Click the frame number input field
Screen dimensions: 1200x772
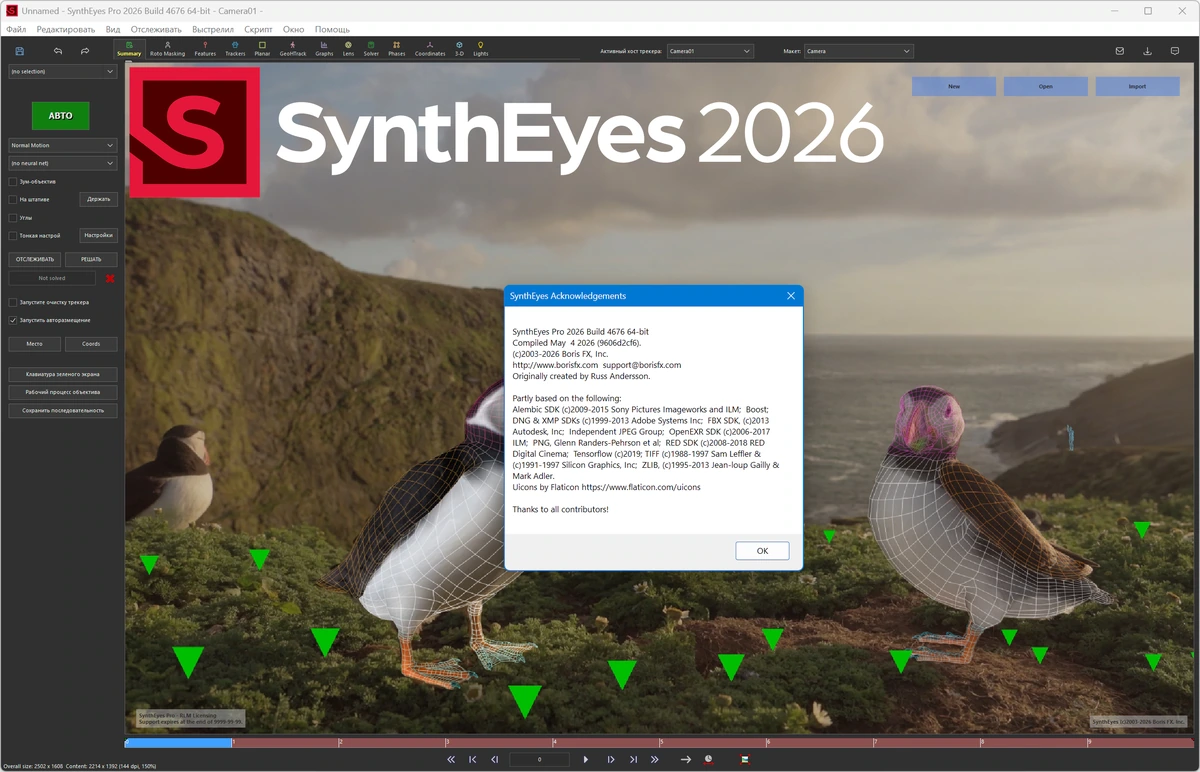(x=539, y=760)
